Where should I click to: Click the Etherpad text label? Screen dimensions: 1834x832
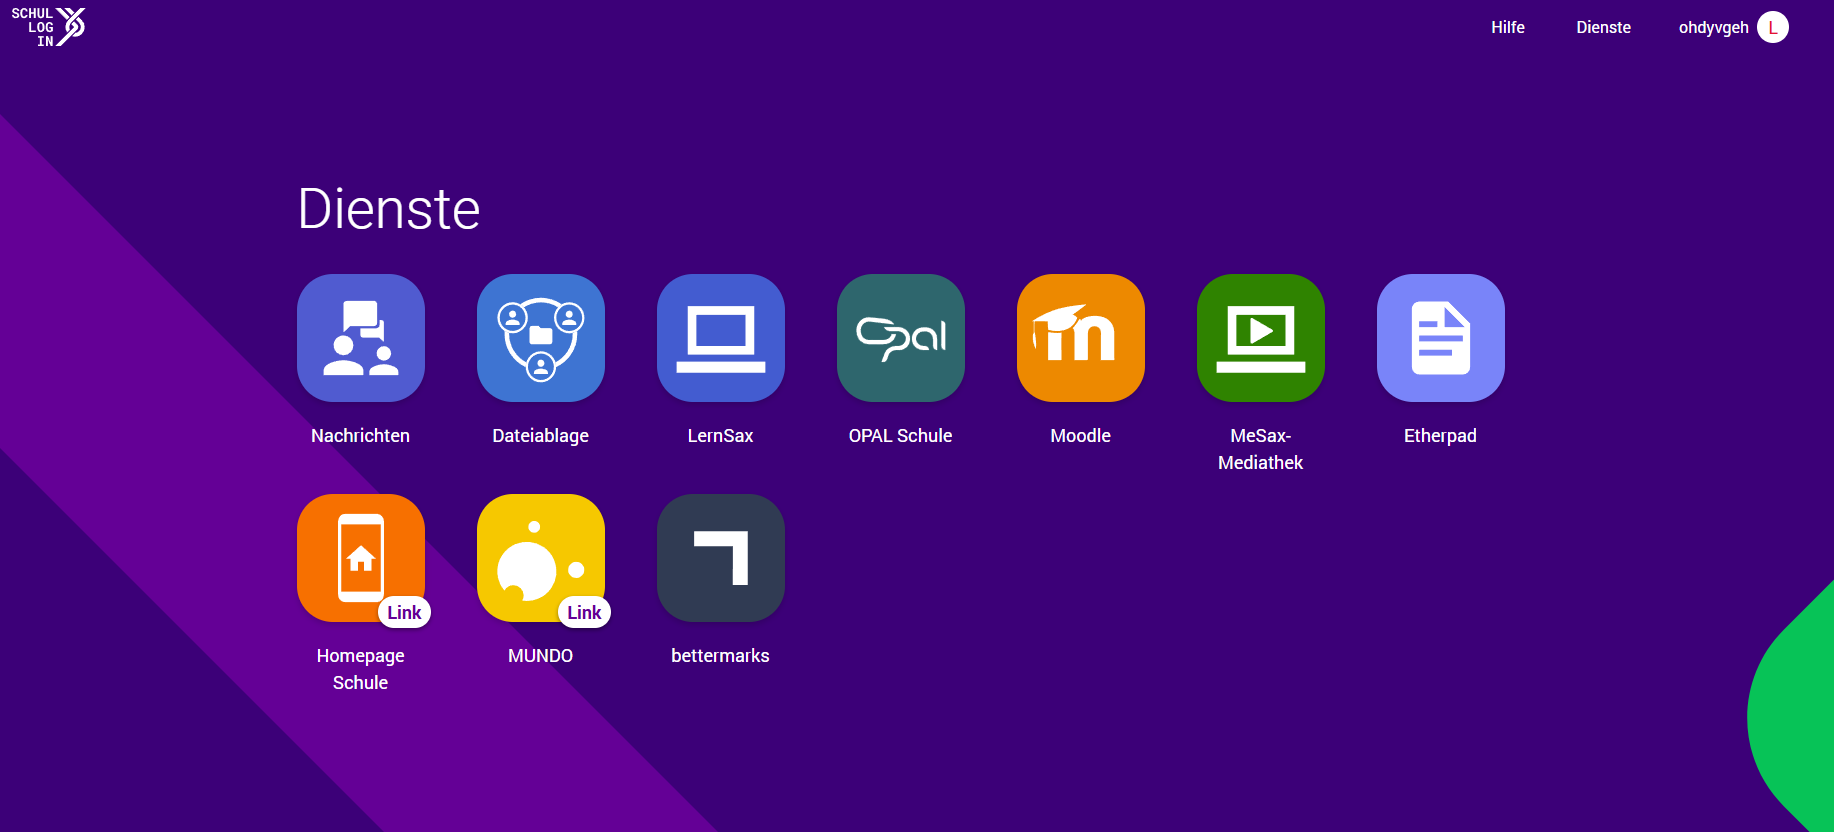[1441, 436]
